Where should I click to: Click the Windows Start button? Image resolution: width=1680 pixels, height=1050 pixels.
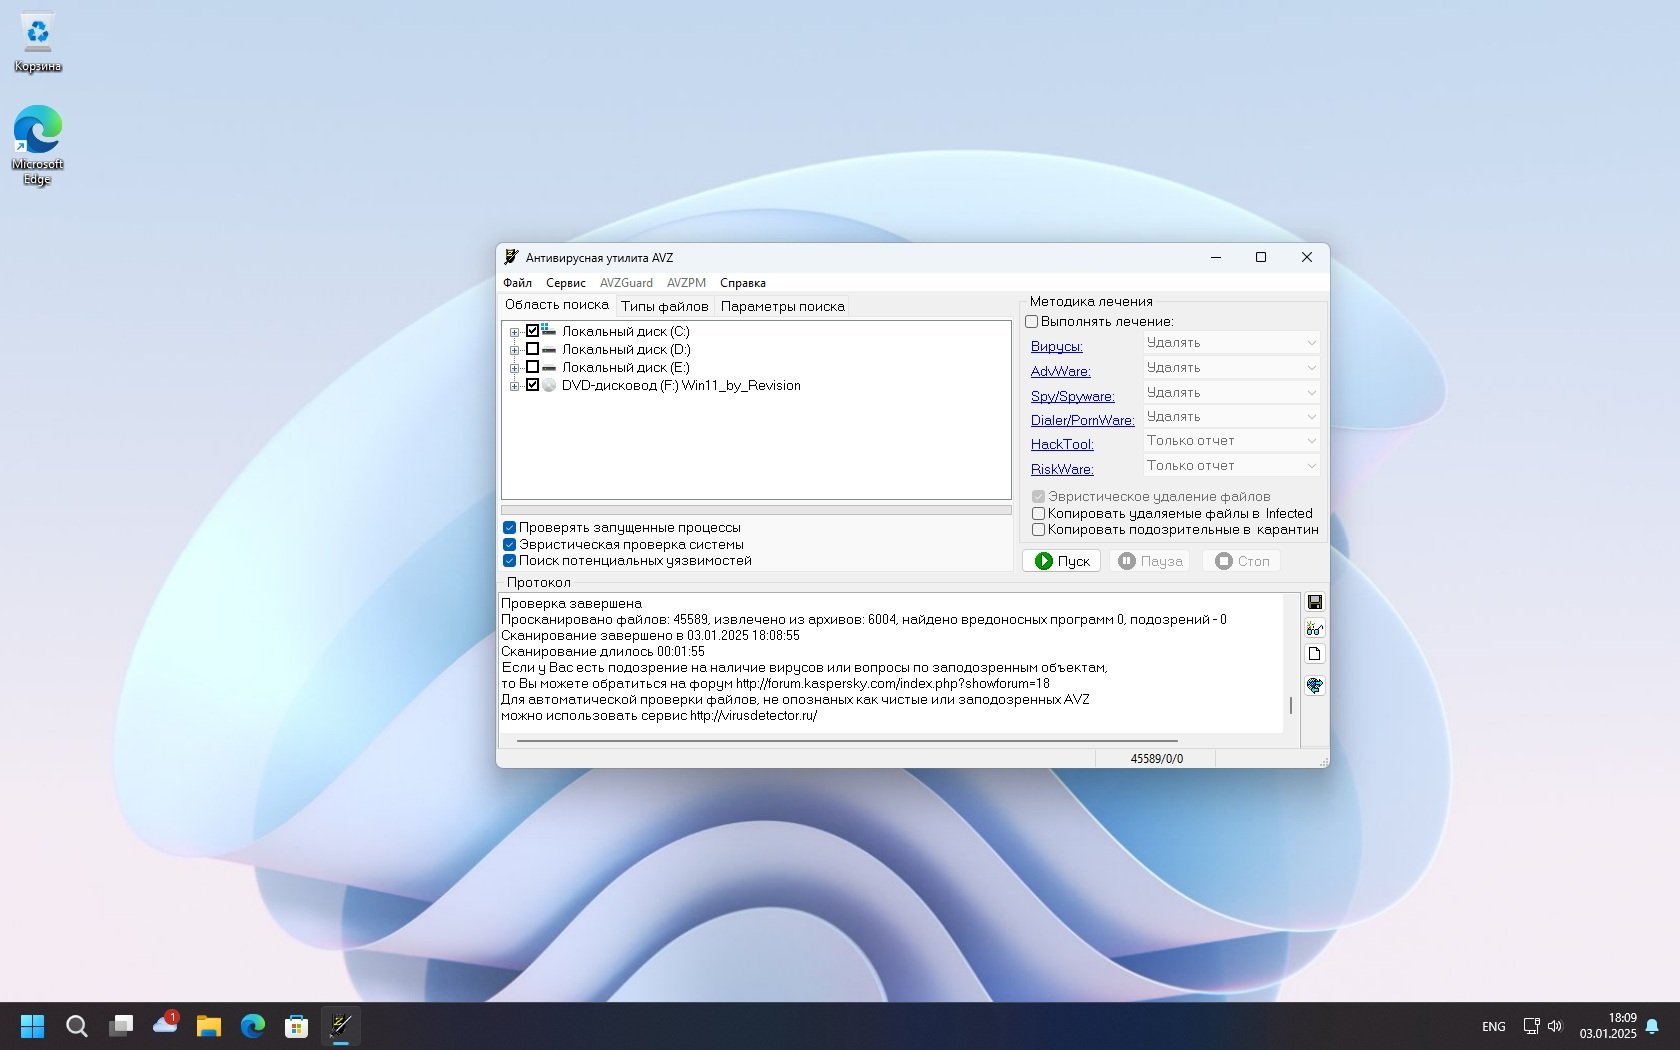tap(33, 1026)
